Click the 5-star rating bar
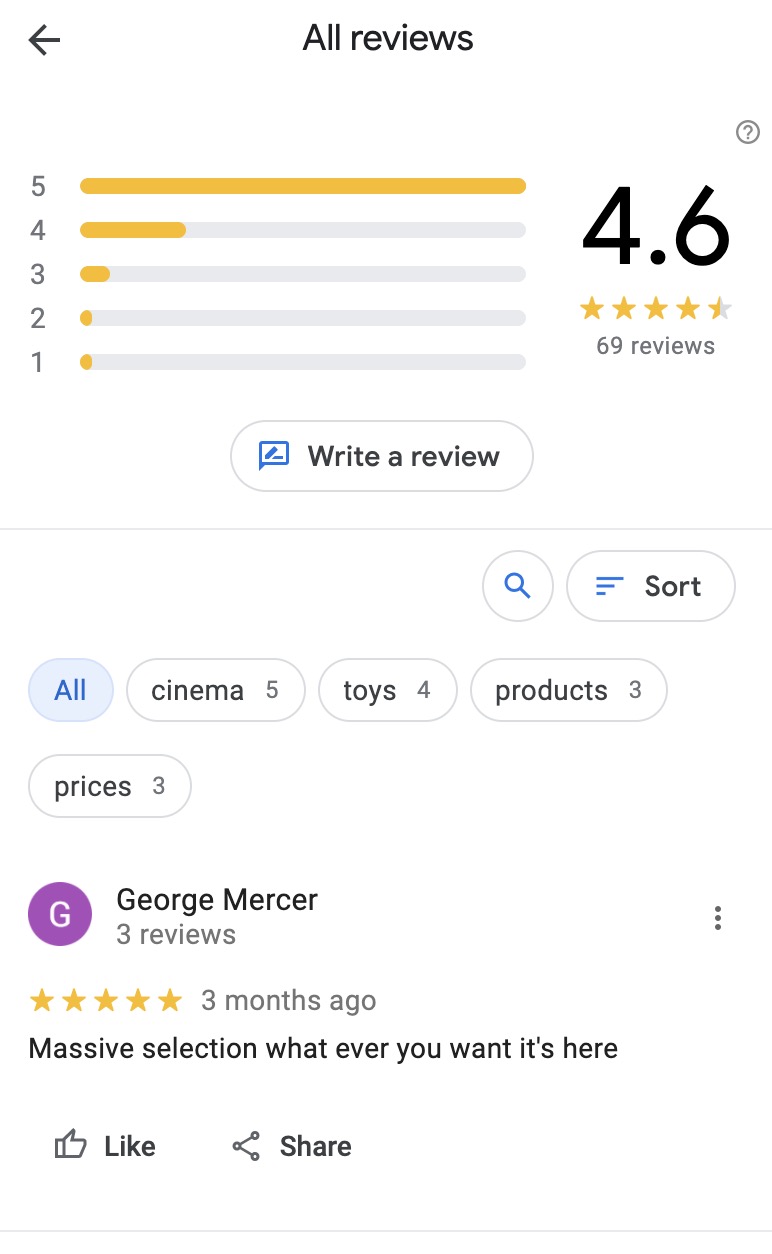 pyautogui.click(x=303, y=186)
